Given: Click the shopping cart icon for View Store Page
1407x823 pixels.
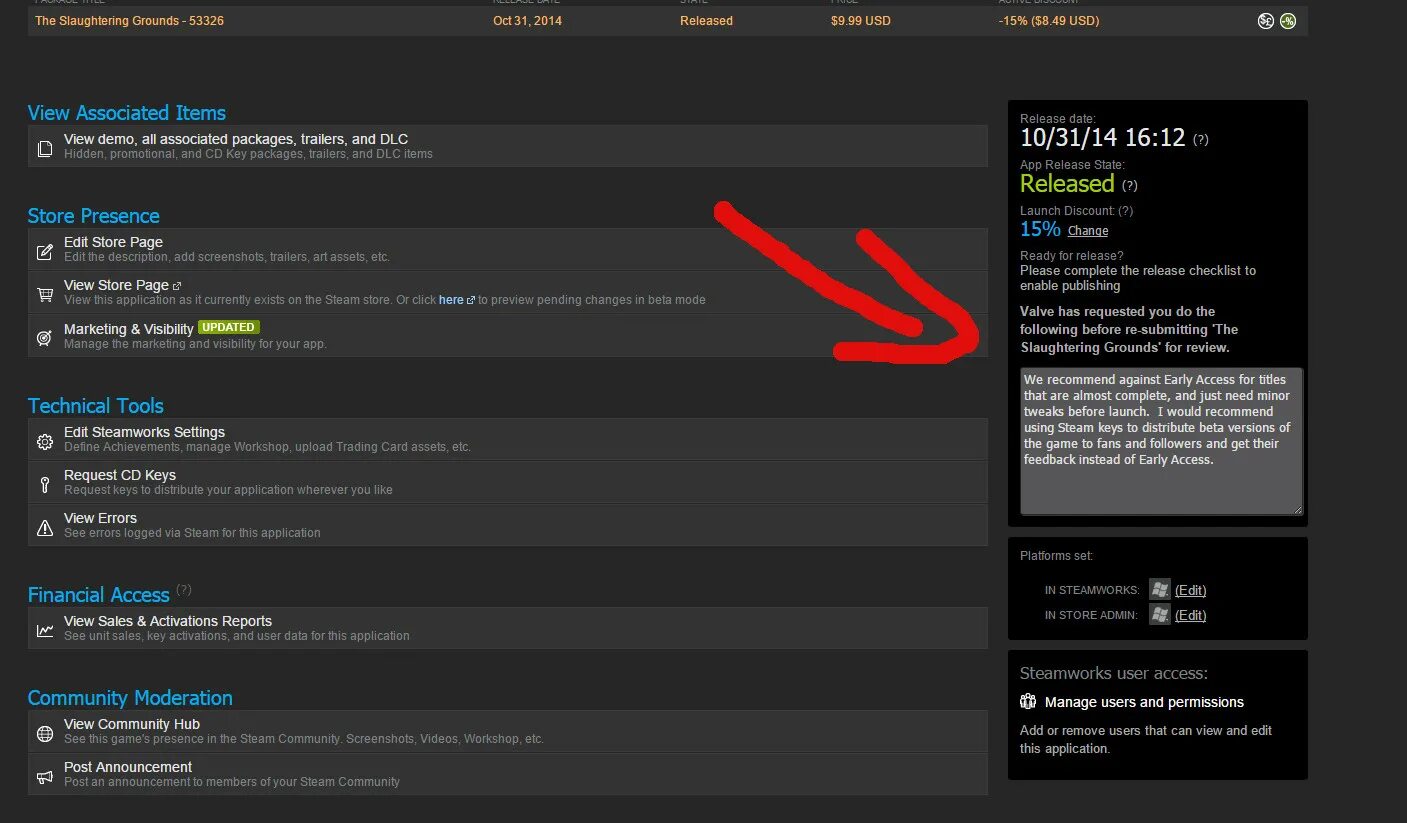Looking at the screenshot, I should [45, 294].
